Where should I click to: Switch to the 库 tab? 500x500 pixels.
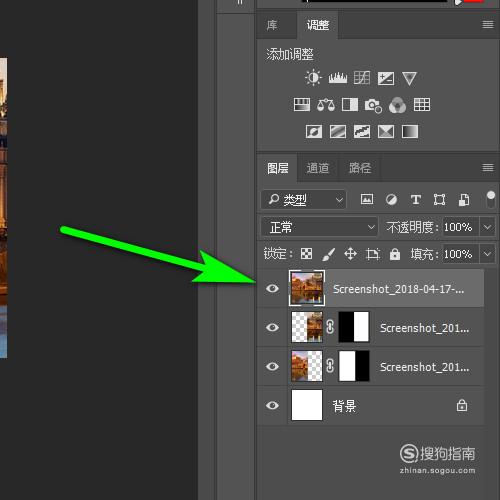coord(272,25)
